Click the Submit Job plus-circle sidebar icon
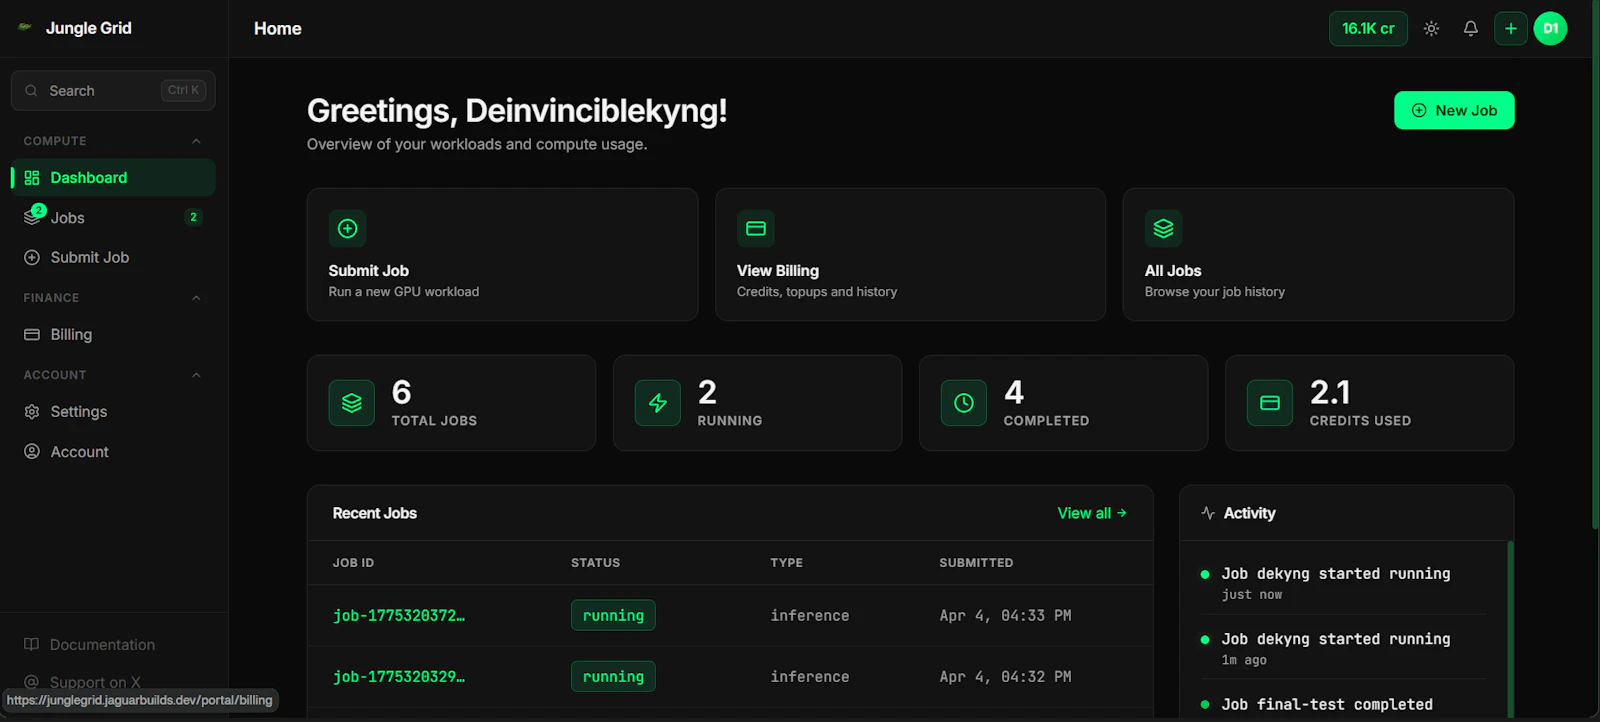Screen dimensions: 1600x722 (32, 257)
